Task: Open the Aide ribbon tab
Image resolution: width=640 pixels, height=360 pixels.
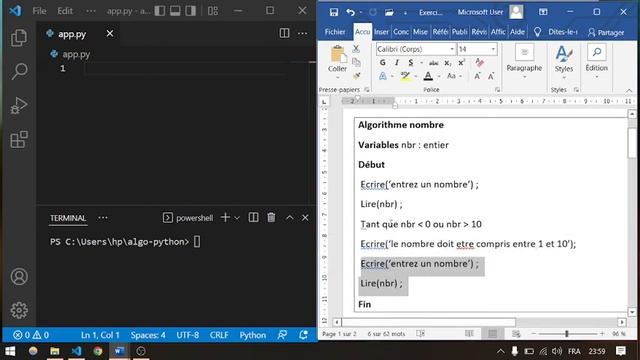Action: pyautogui.click(x=517, y=32)
